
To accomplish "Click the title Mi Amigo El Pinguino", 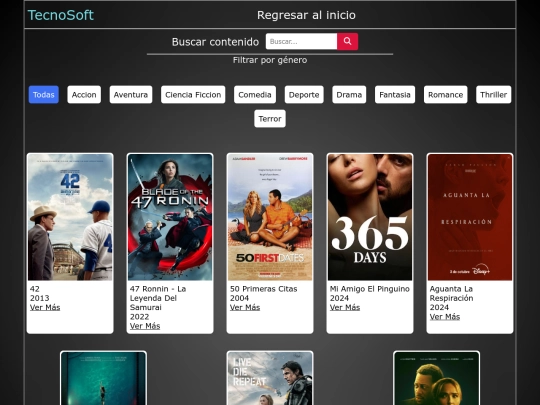I will click(x=370, y=289).
